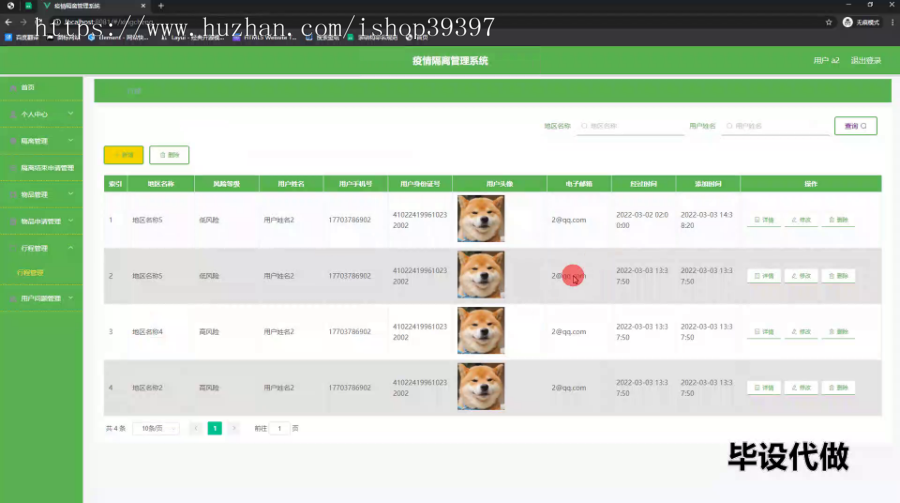Click the 用户 a2 account label
The image size is (900, 503).
826,60
